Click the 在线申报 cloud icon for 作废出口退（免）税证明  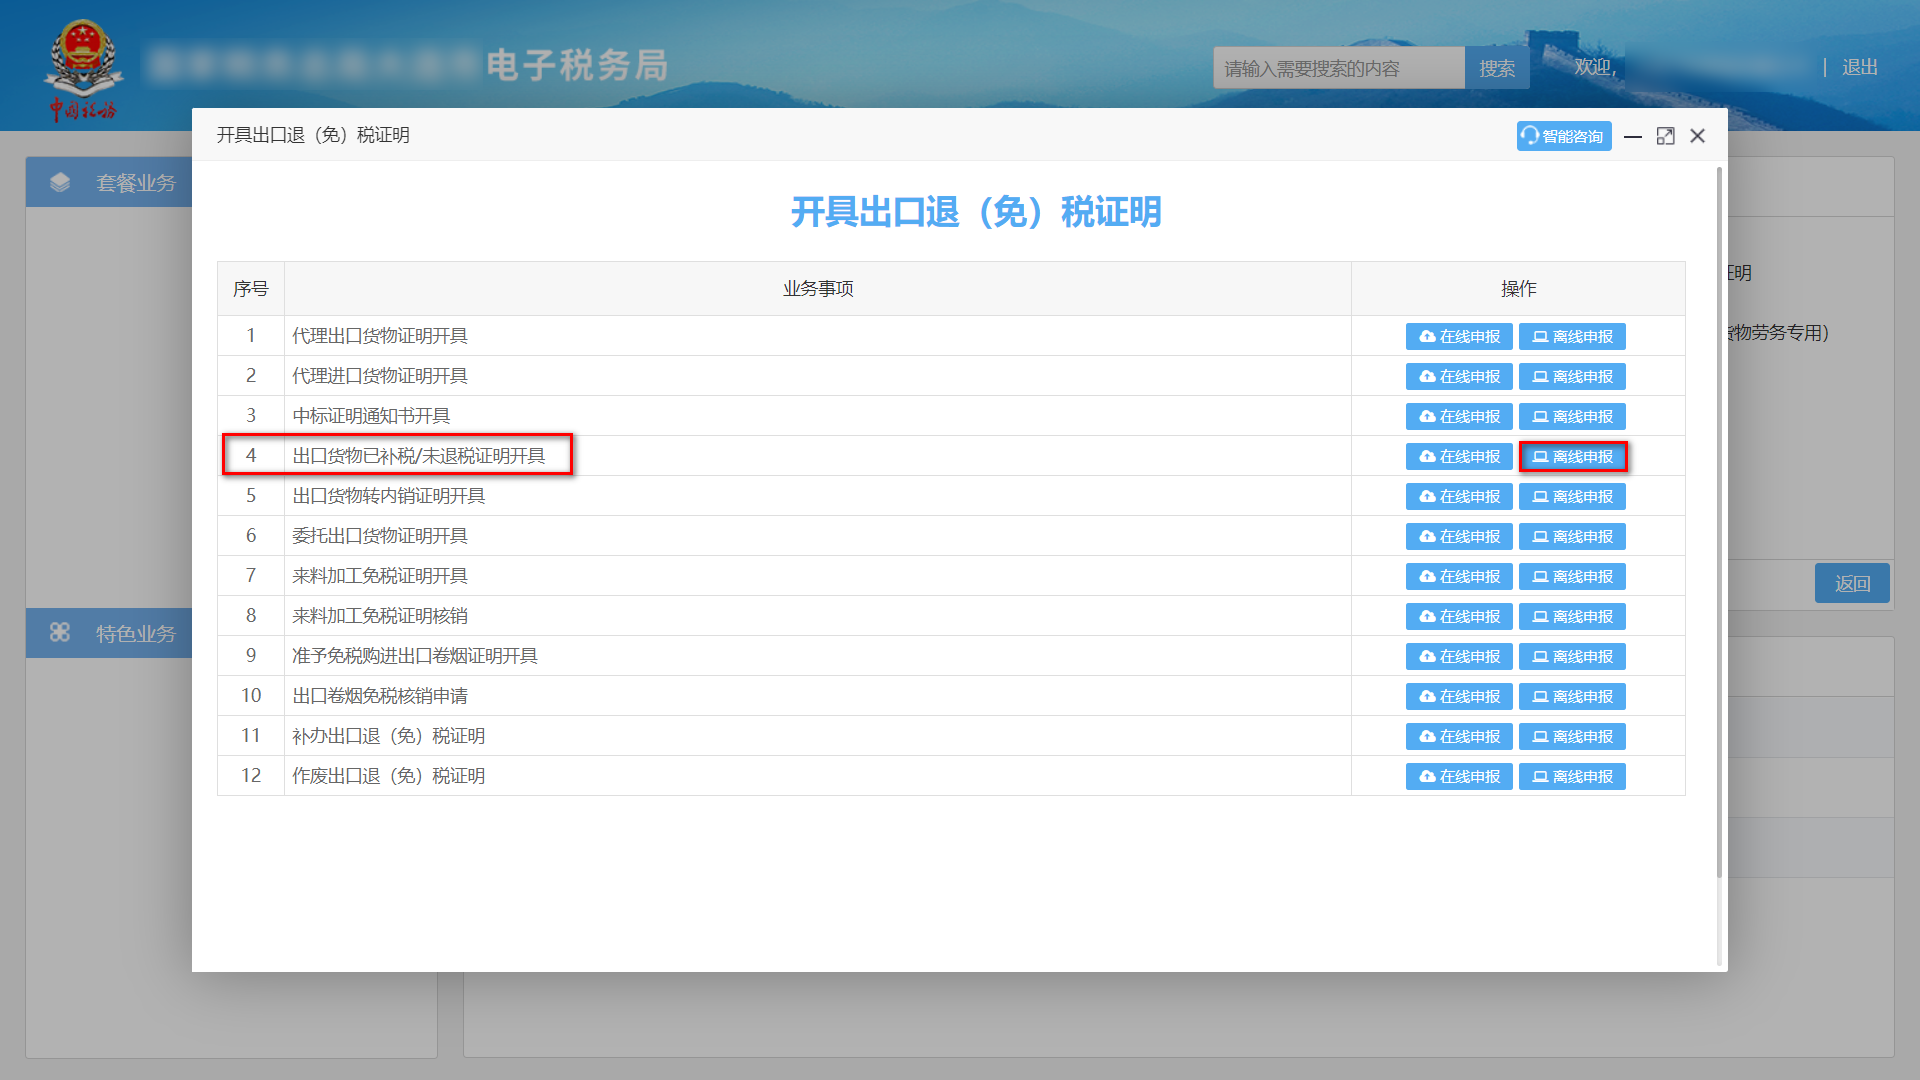[x=1426, y=776]
